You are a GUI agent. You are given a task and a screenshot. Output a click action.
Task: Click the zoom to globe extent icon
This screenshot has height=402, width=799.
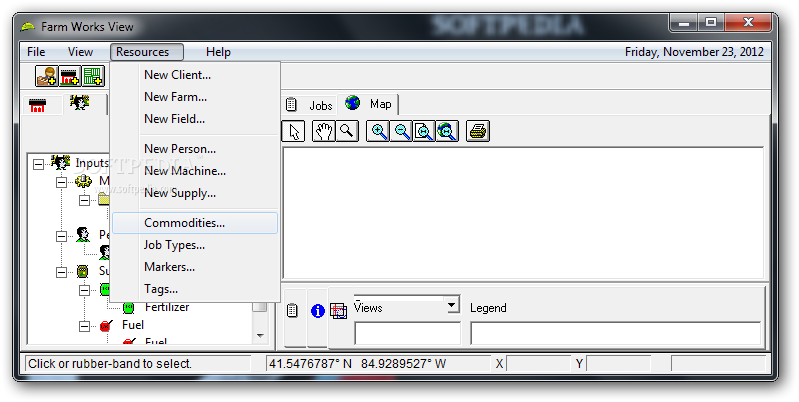point(447,131)
